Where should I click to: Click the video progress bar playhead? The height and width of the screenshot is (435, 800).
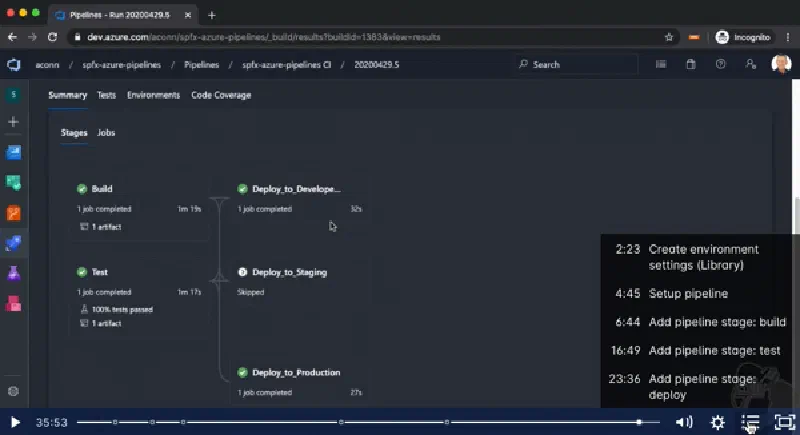coord(639,422)
